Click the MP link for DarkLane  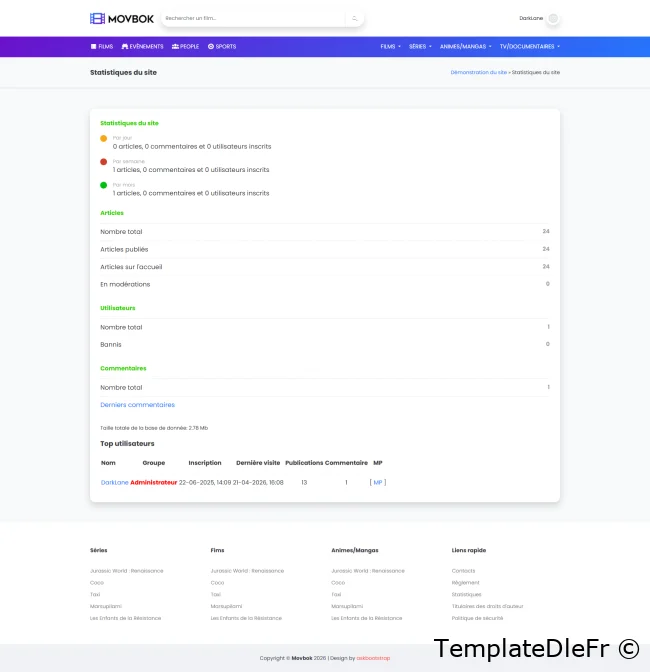pos(377,482)
